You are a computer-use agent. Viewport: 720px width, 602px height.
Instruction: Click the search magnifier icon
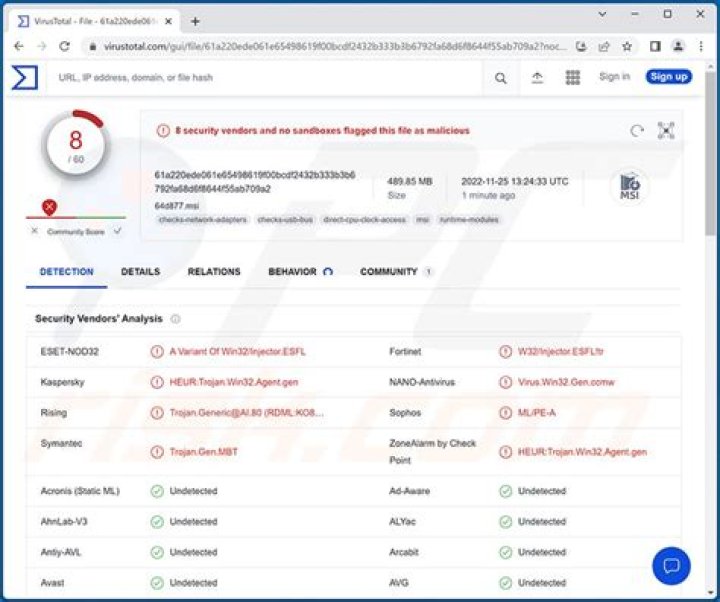click(x=501, y=78)
